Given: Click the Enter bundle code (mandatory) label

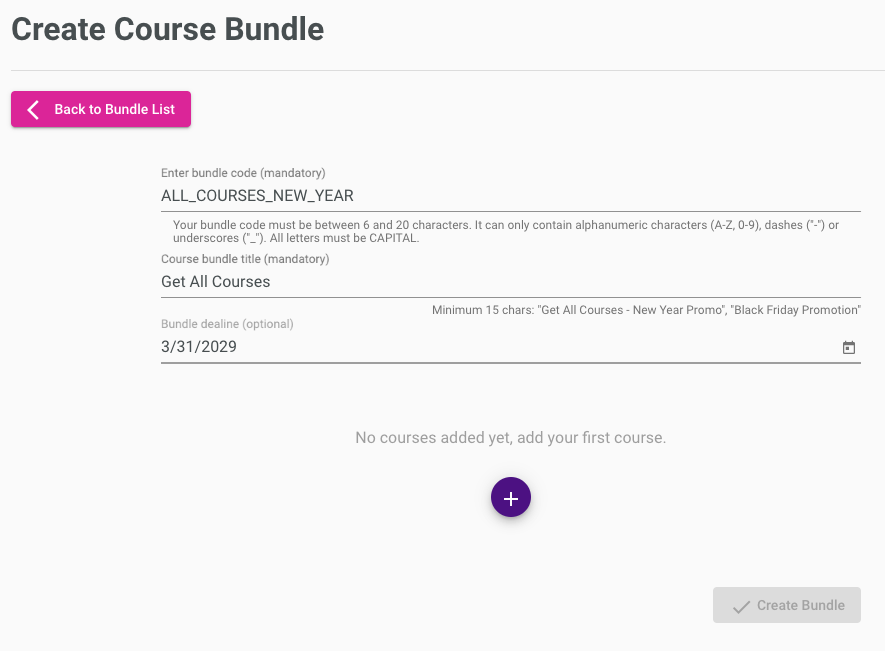Looking at the screenshot, I should tap(243, 173).
